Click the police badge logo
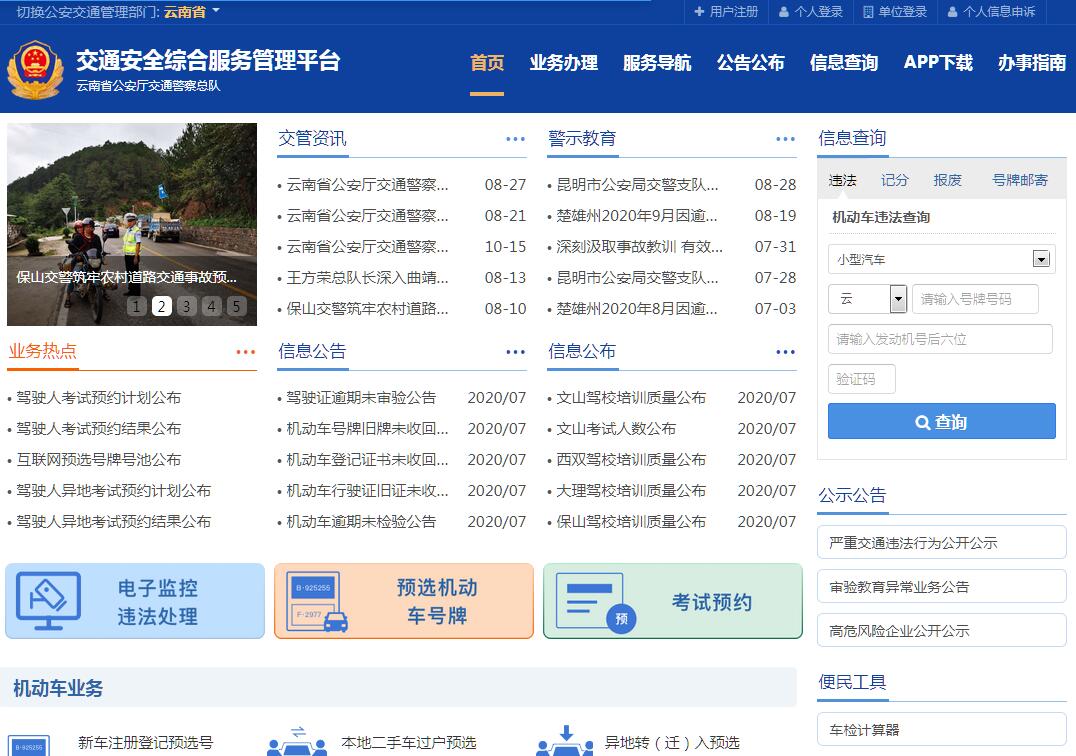The width and height of the screenshot is (1076, 756). click(x=35, y=70)
